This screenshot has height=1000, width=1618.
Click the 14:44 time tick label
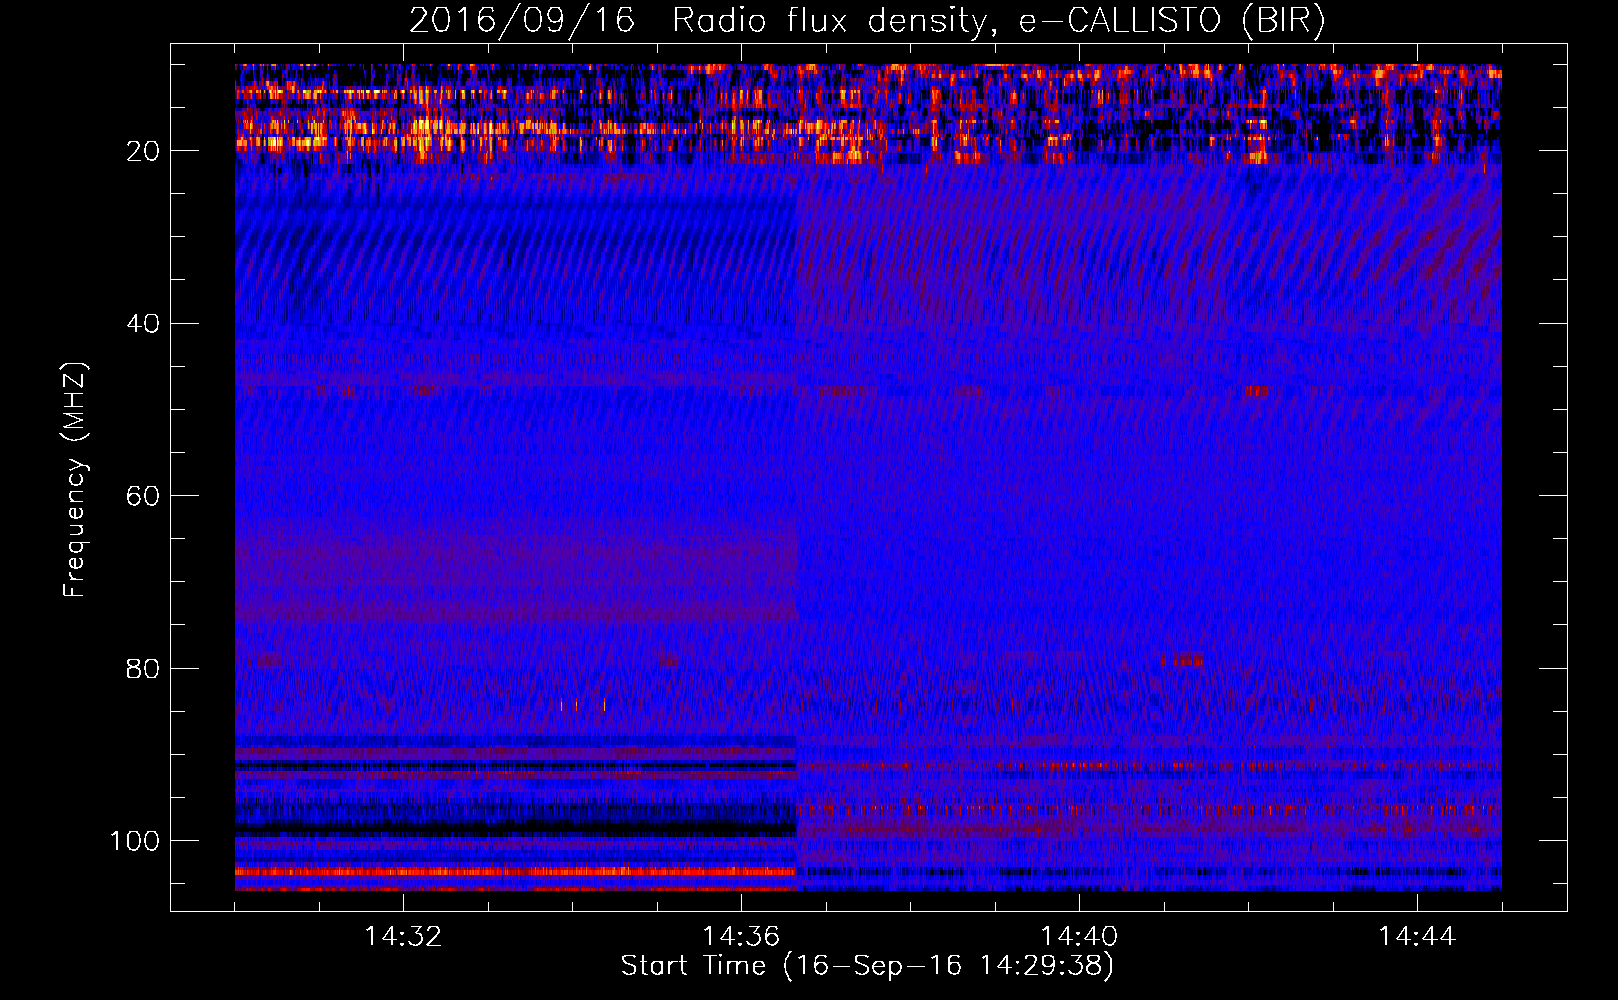tap(1417, 937)
